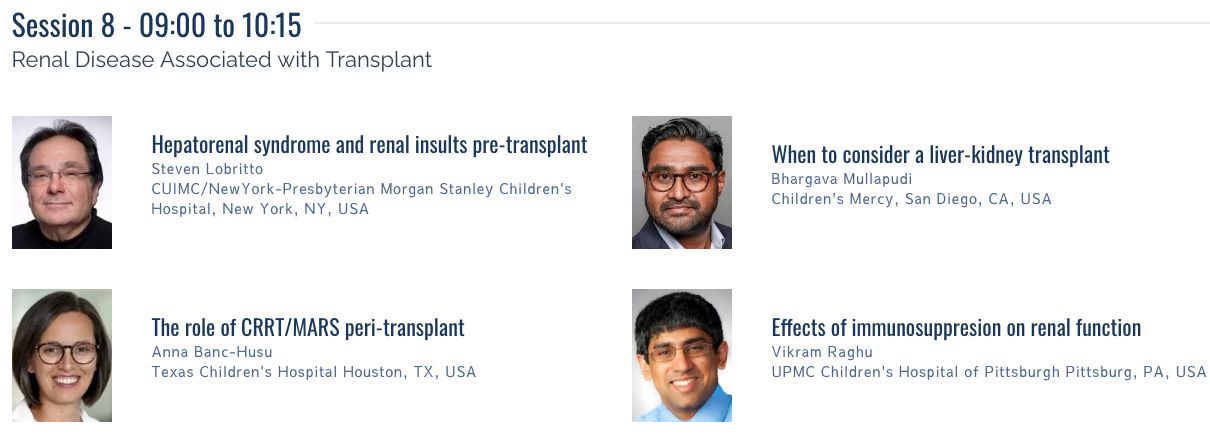Click Bhargava Mullapudi's headshot photo

(682, 182)
